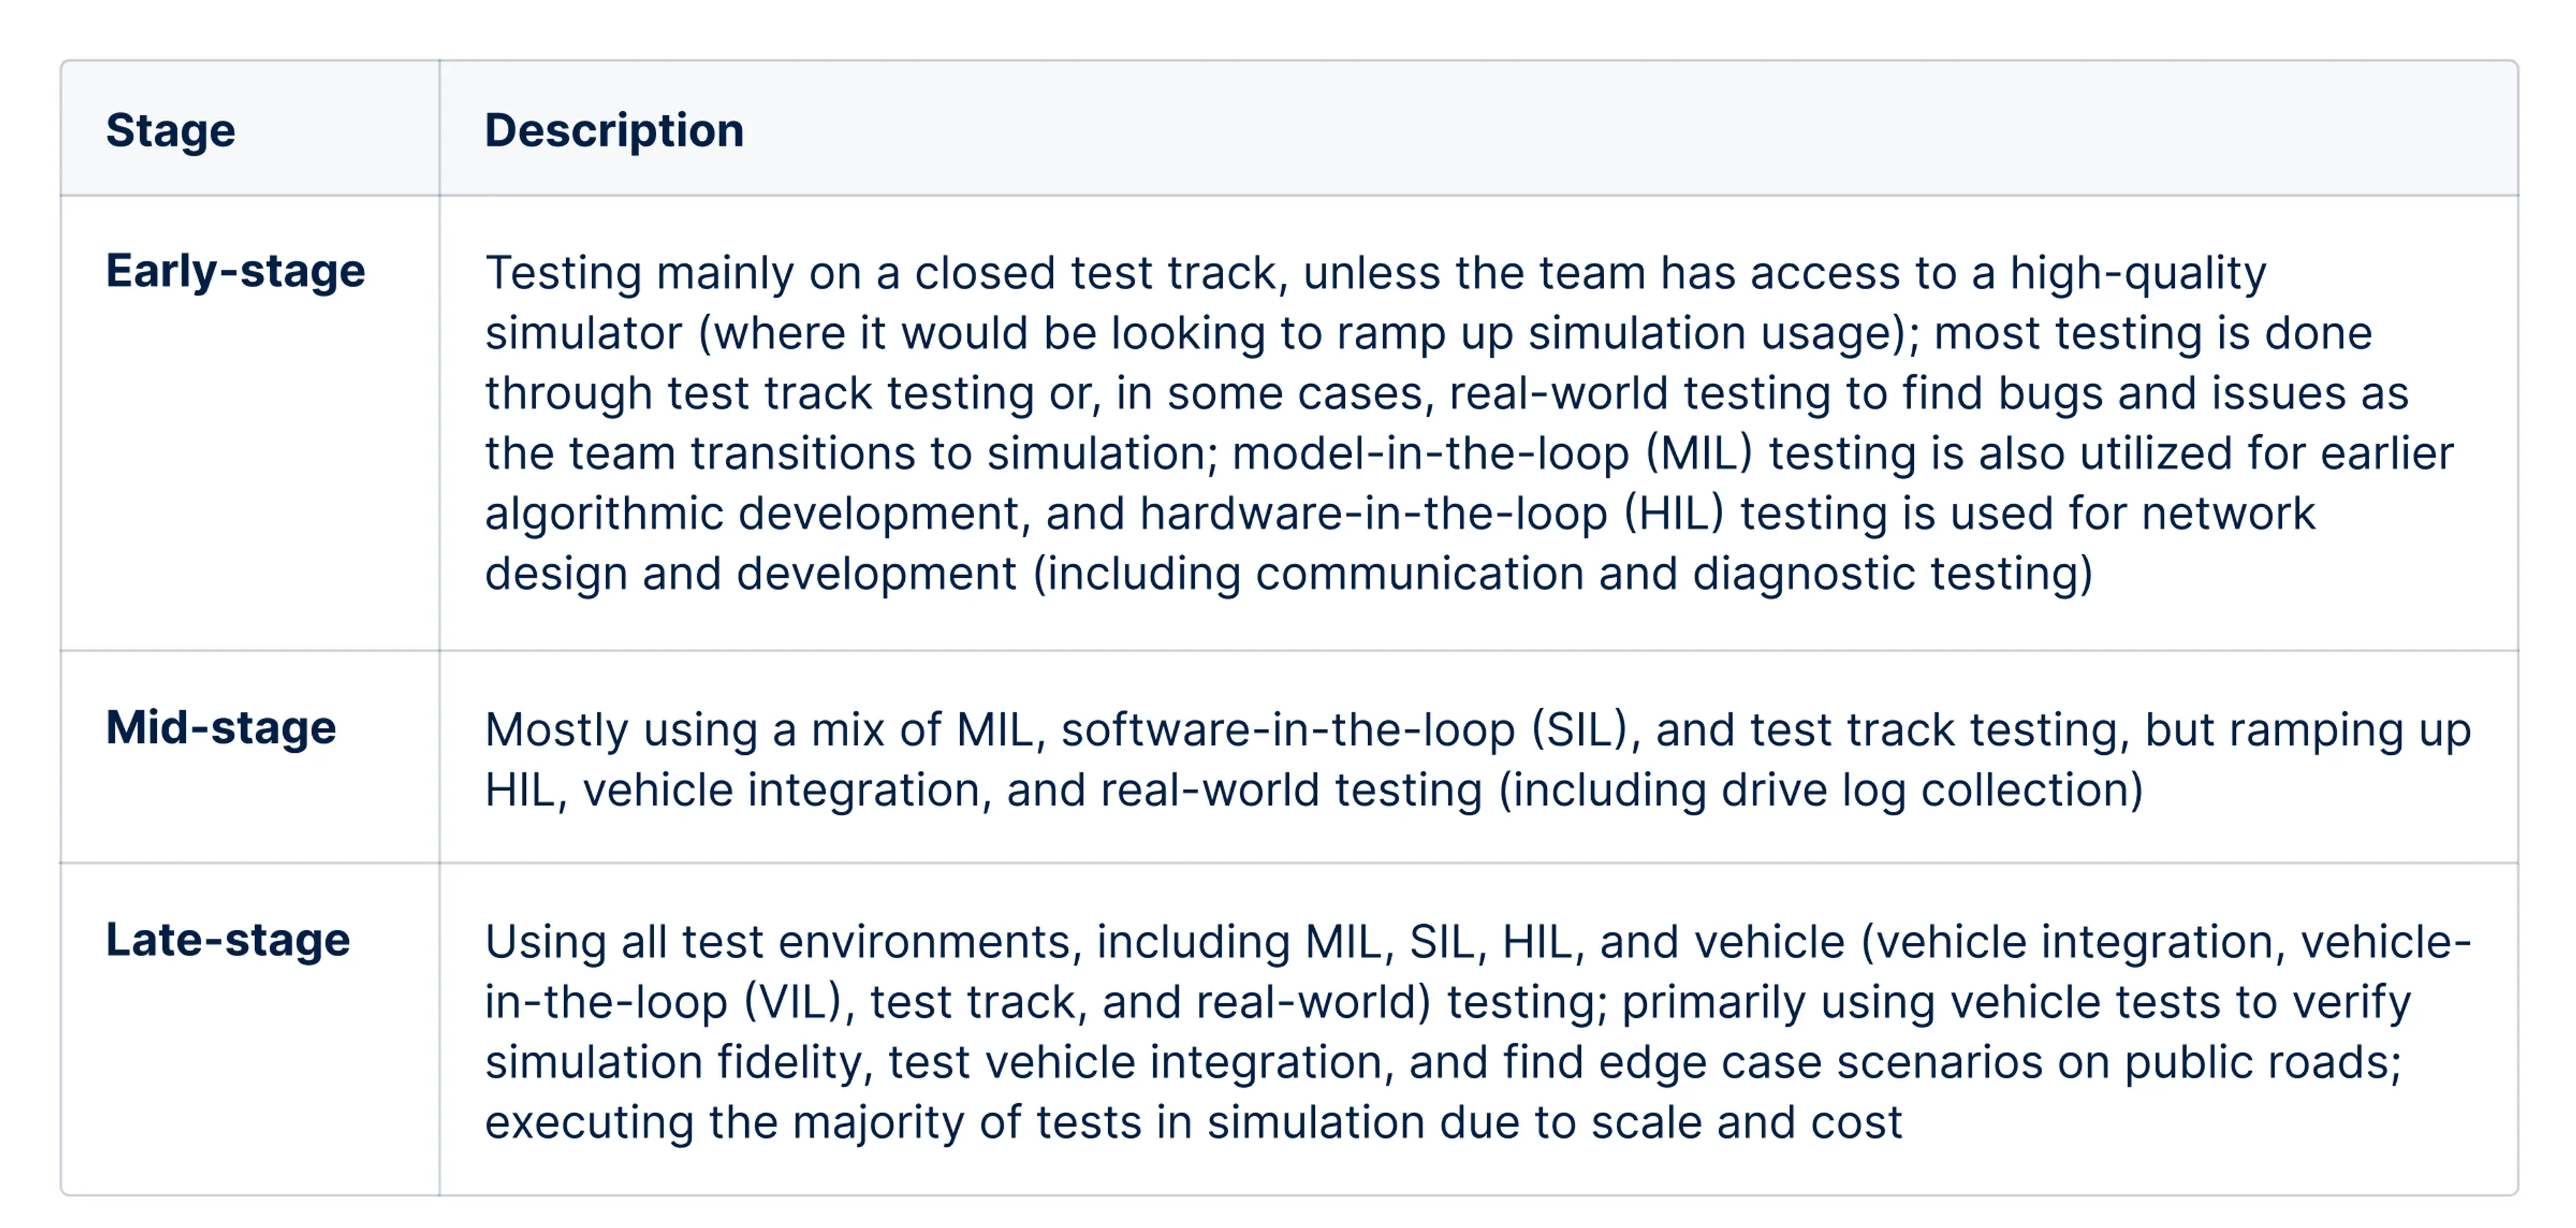Click the Late-stage description text
Viewport: 2576px width, 1228px height.
tap(1478, 1032)
